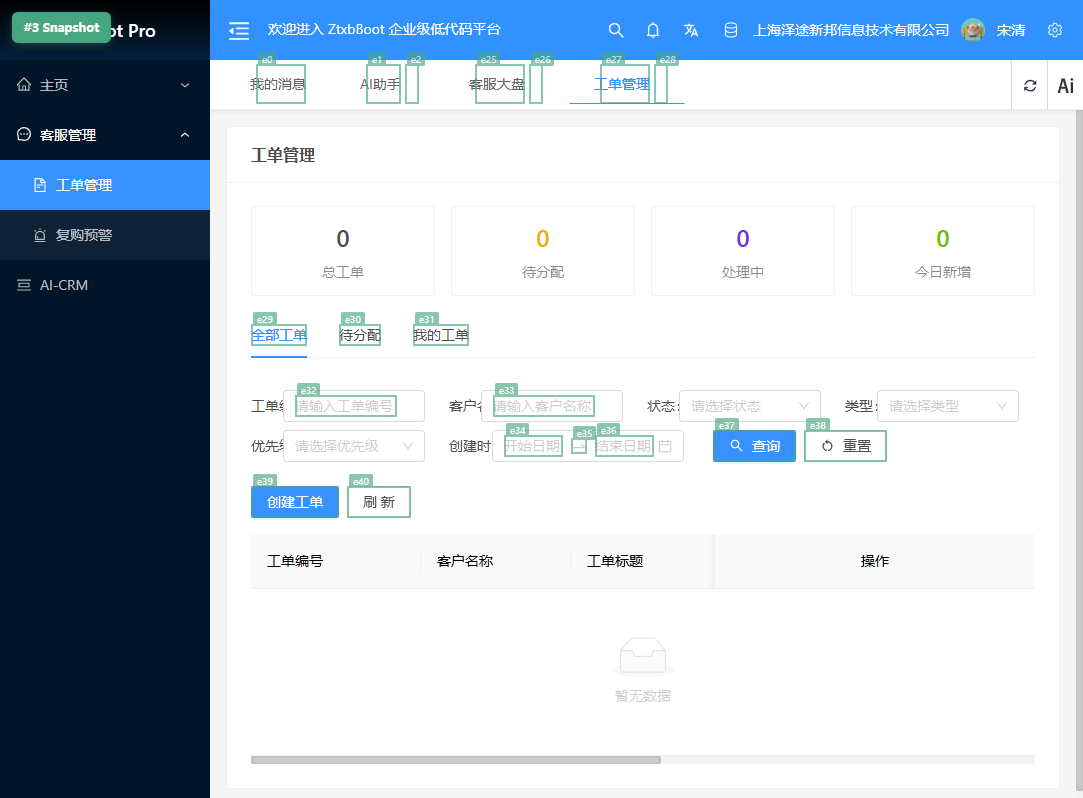Click the calendar icon in date range

665,446
